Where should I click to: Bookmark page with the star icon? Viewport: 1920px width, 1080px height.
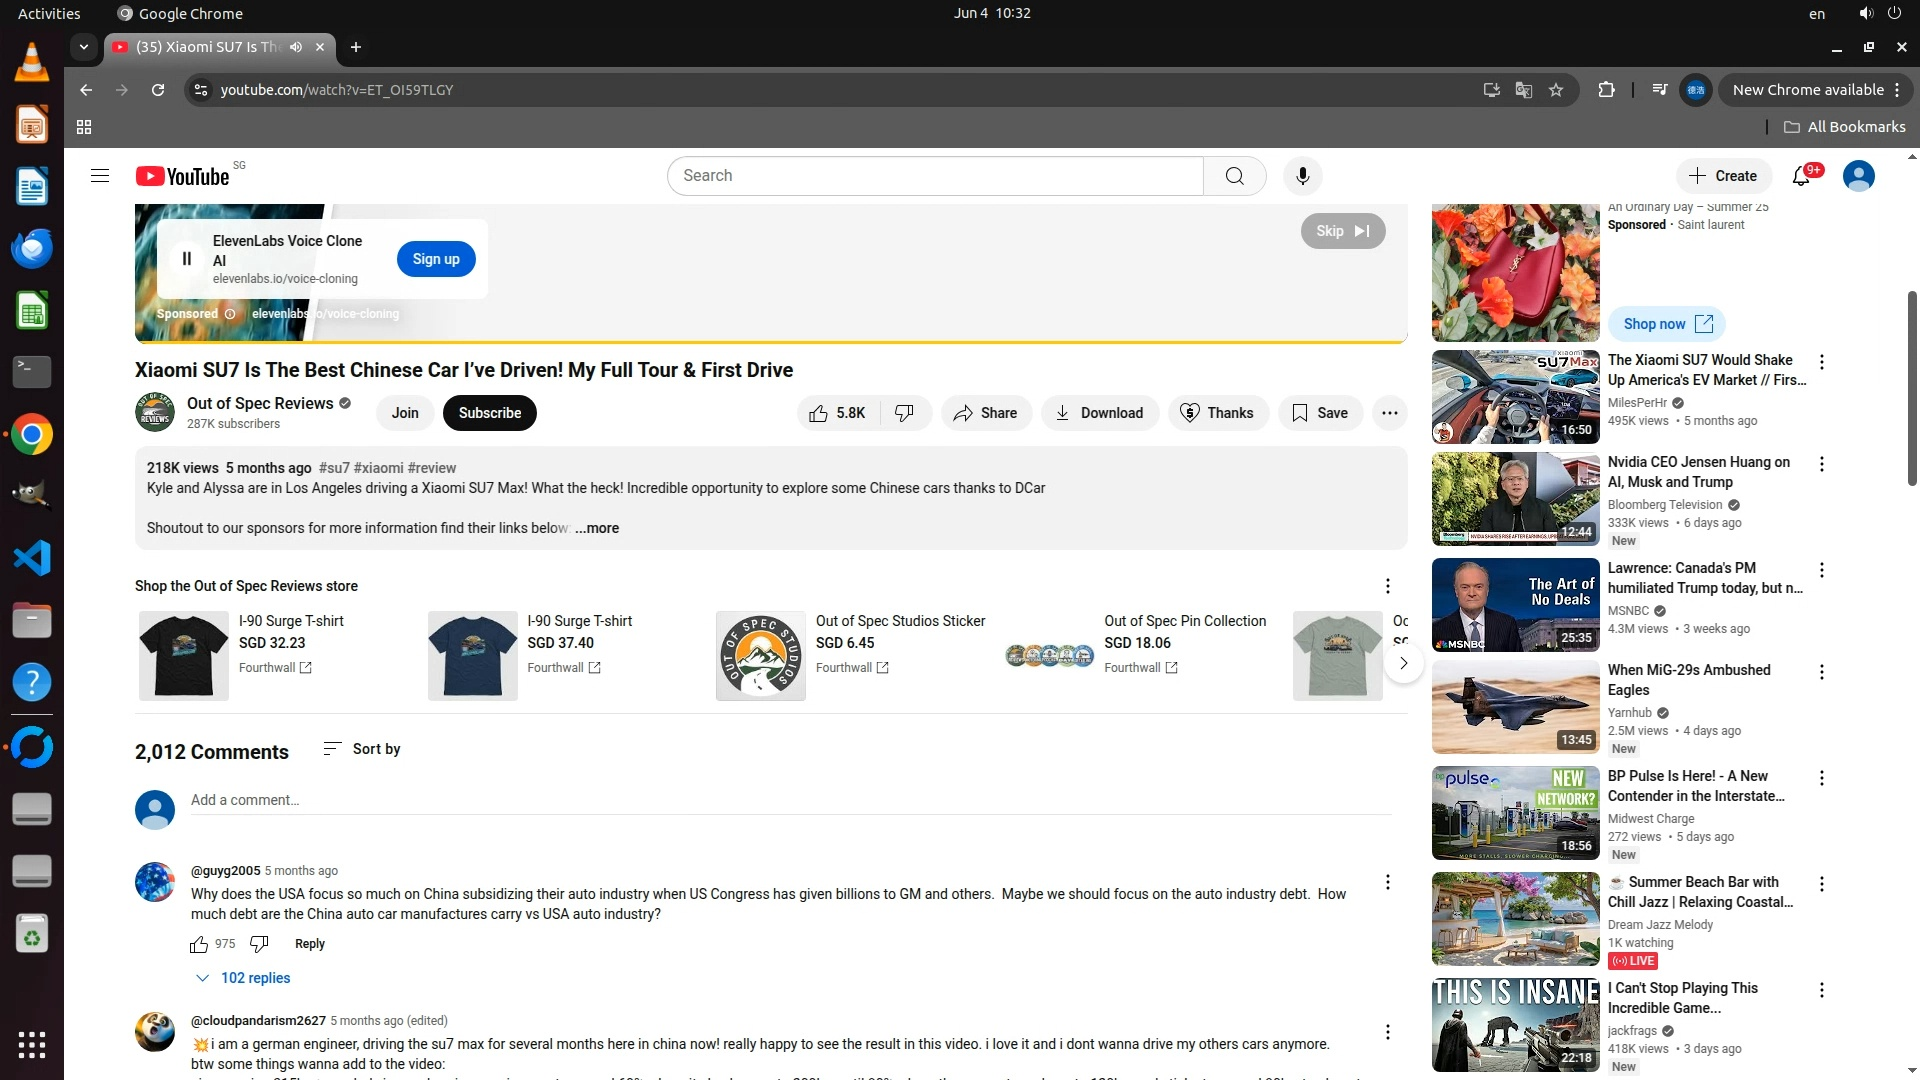pos(1556,90)
